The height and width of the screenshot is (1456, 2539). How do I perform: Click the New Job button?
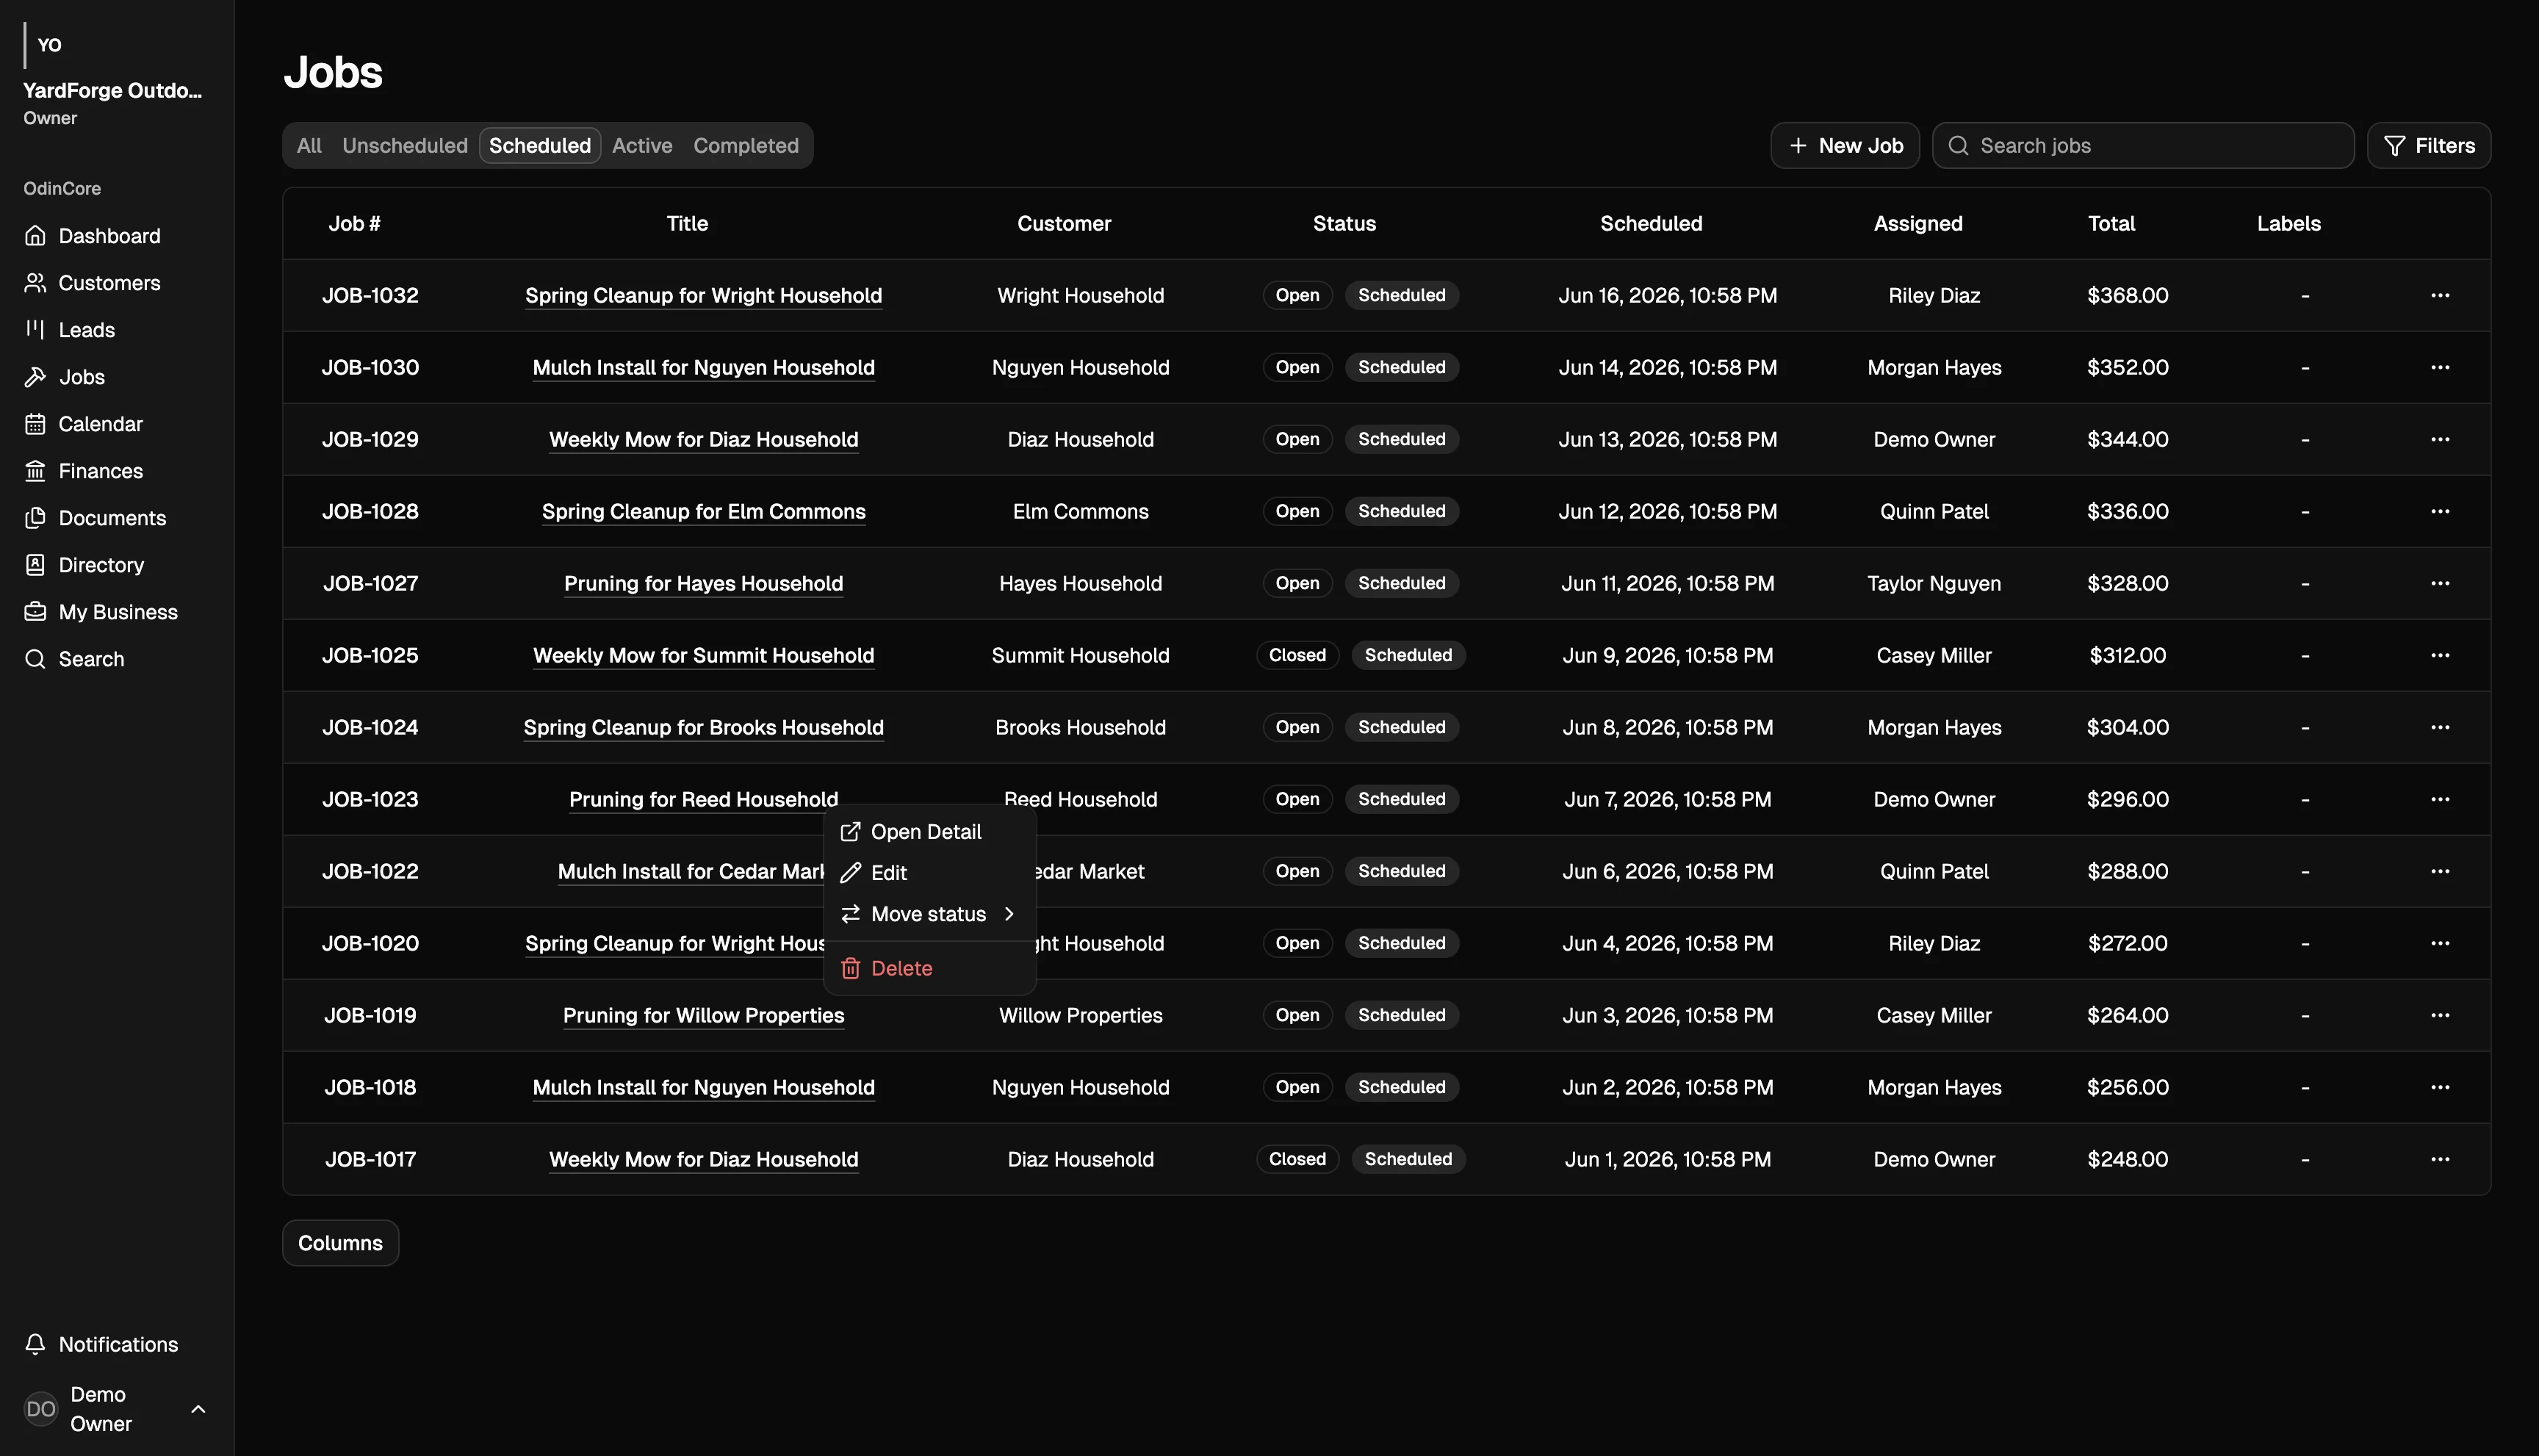(x=1845, y=146)
